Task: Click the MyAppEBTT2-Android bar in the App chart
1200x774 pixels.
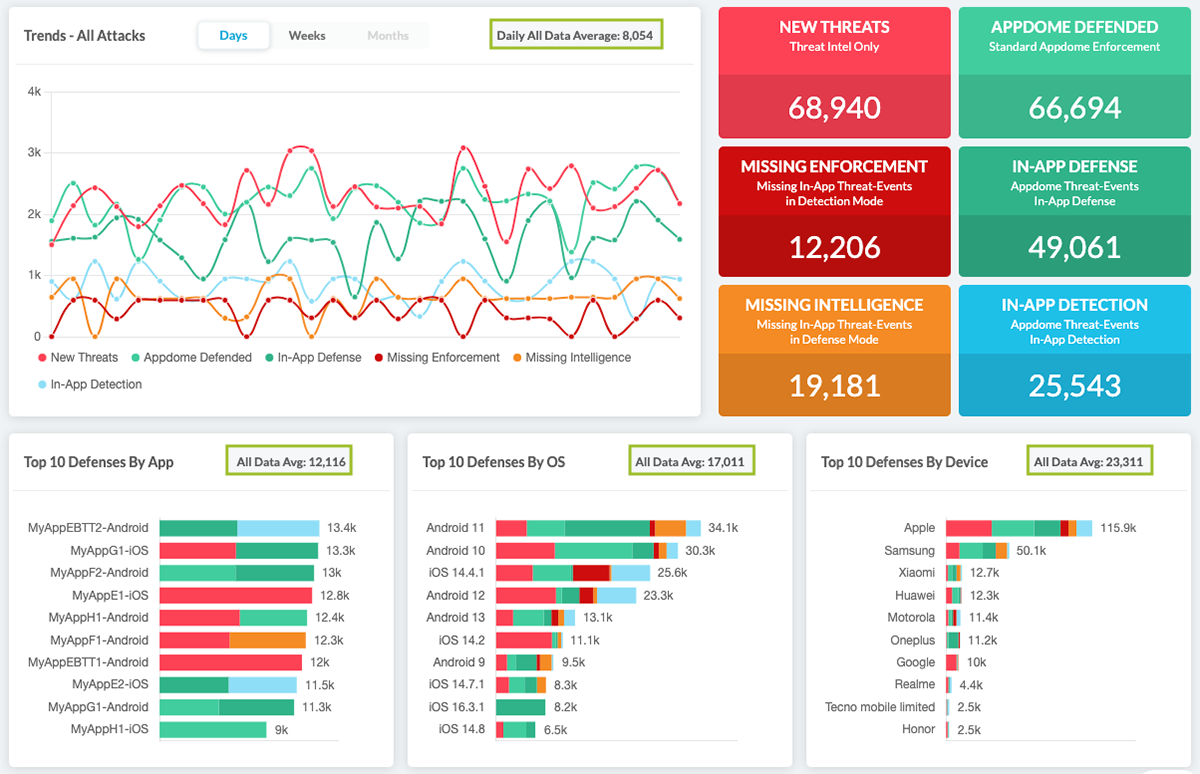Action: [x=239, y=528]
